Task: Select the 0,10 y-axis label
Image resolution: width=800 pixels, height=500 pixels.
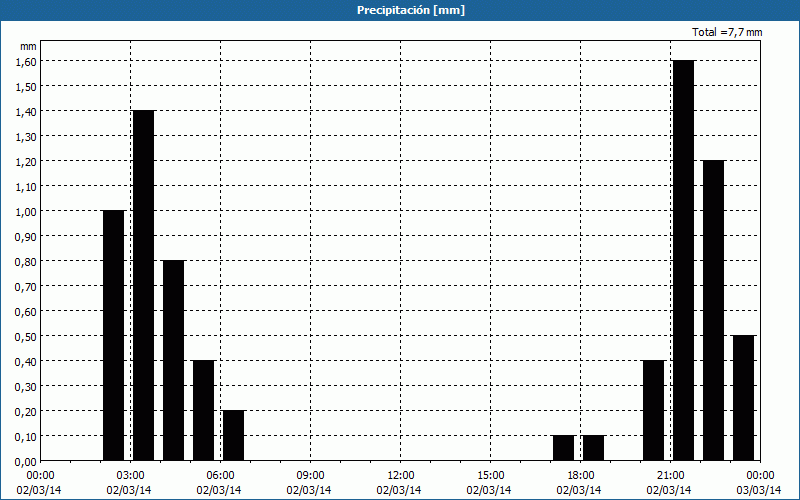Action: [x=26, y=437]
